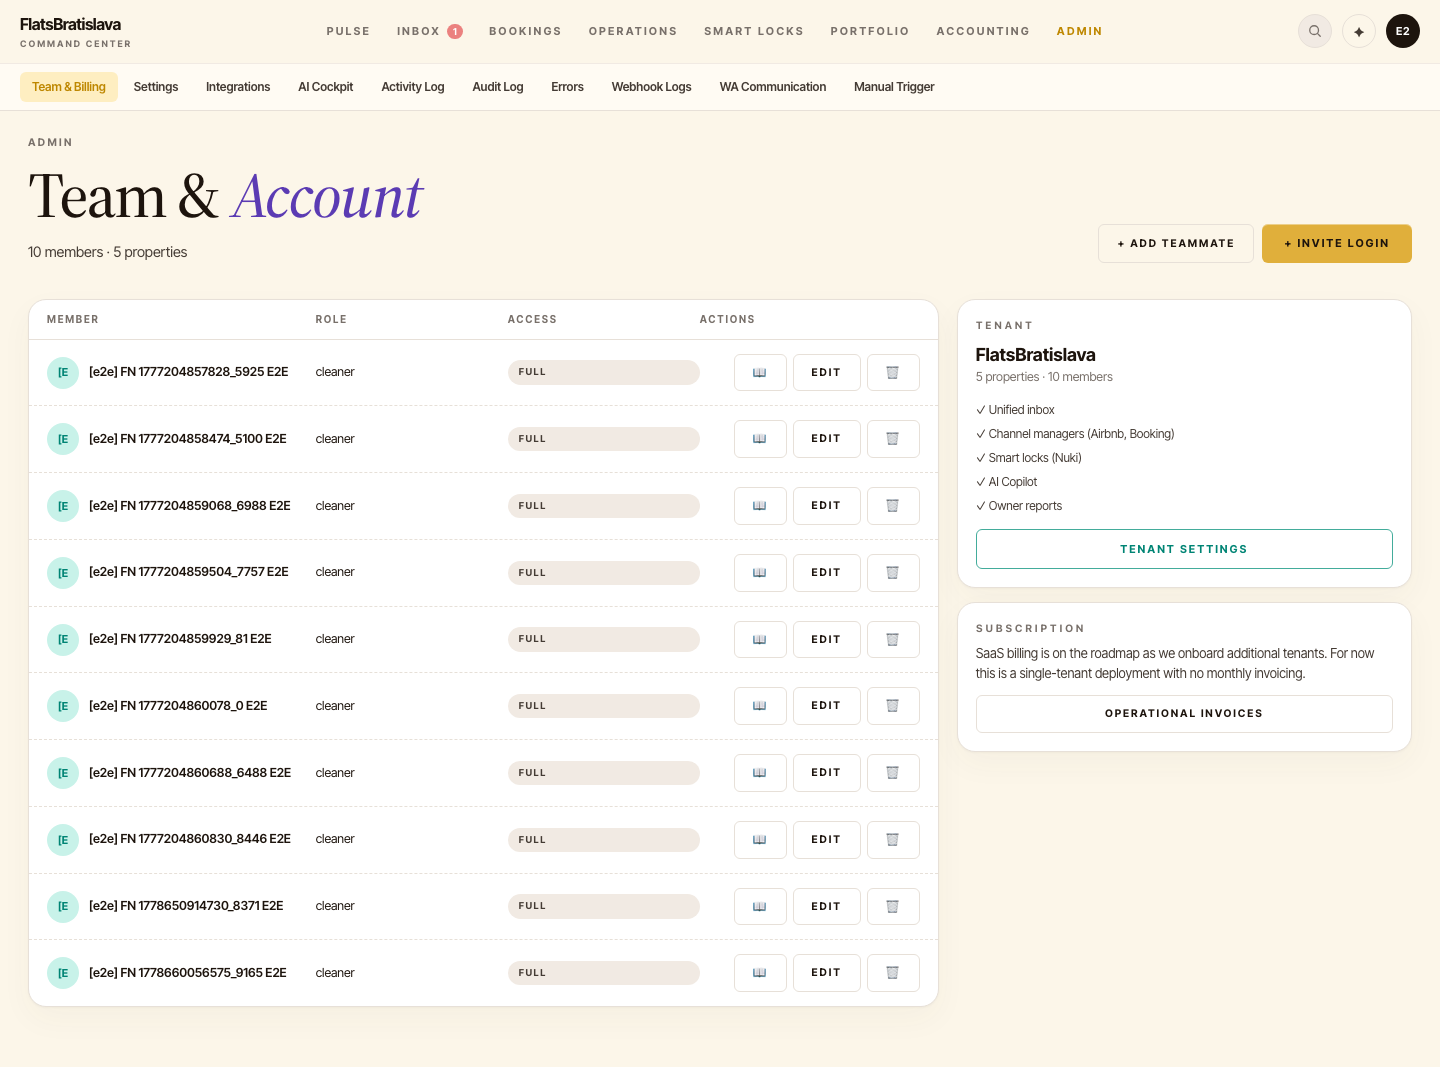1440x1067 pixels.
Task: Click FlatsBratislava Command Center logo
Action: coord(75,32)
